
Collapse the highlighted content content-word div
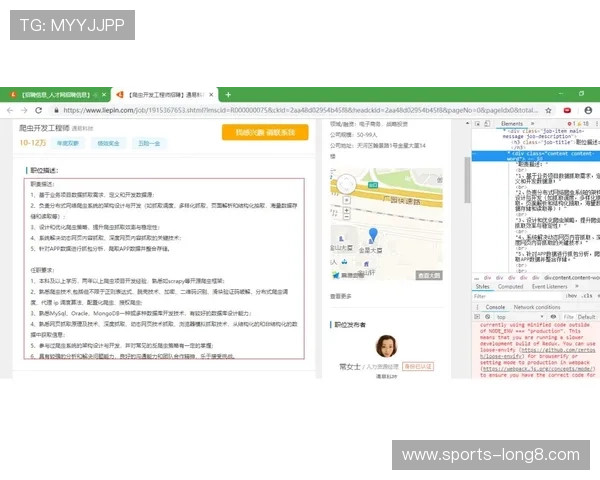[x=509, y=153]
